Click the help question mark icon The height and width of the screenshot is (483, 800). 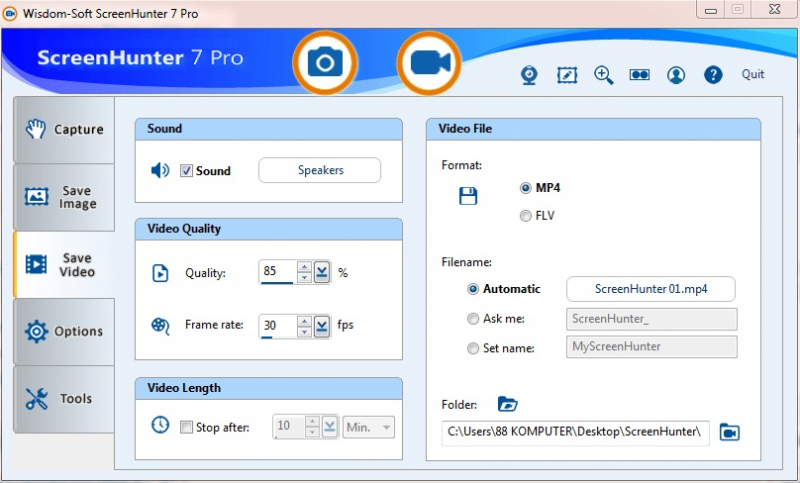(713, 75)
